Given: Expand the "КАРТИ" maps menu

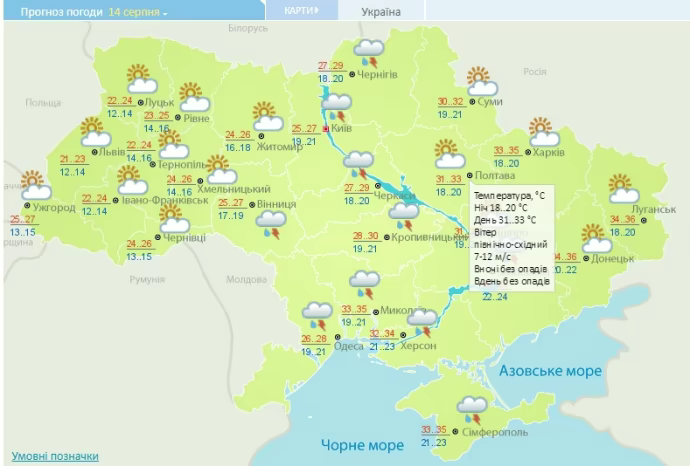Looking at the screenshot, I should click(300, 11).
